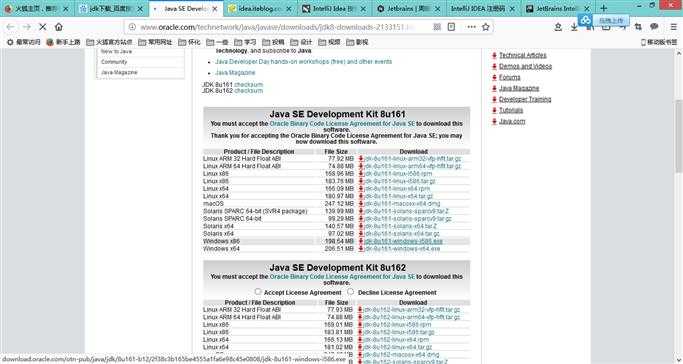
Task: Click the Windows x64 row label in 8u161 table
Action: (221, 249)
